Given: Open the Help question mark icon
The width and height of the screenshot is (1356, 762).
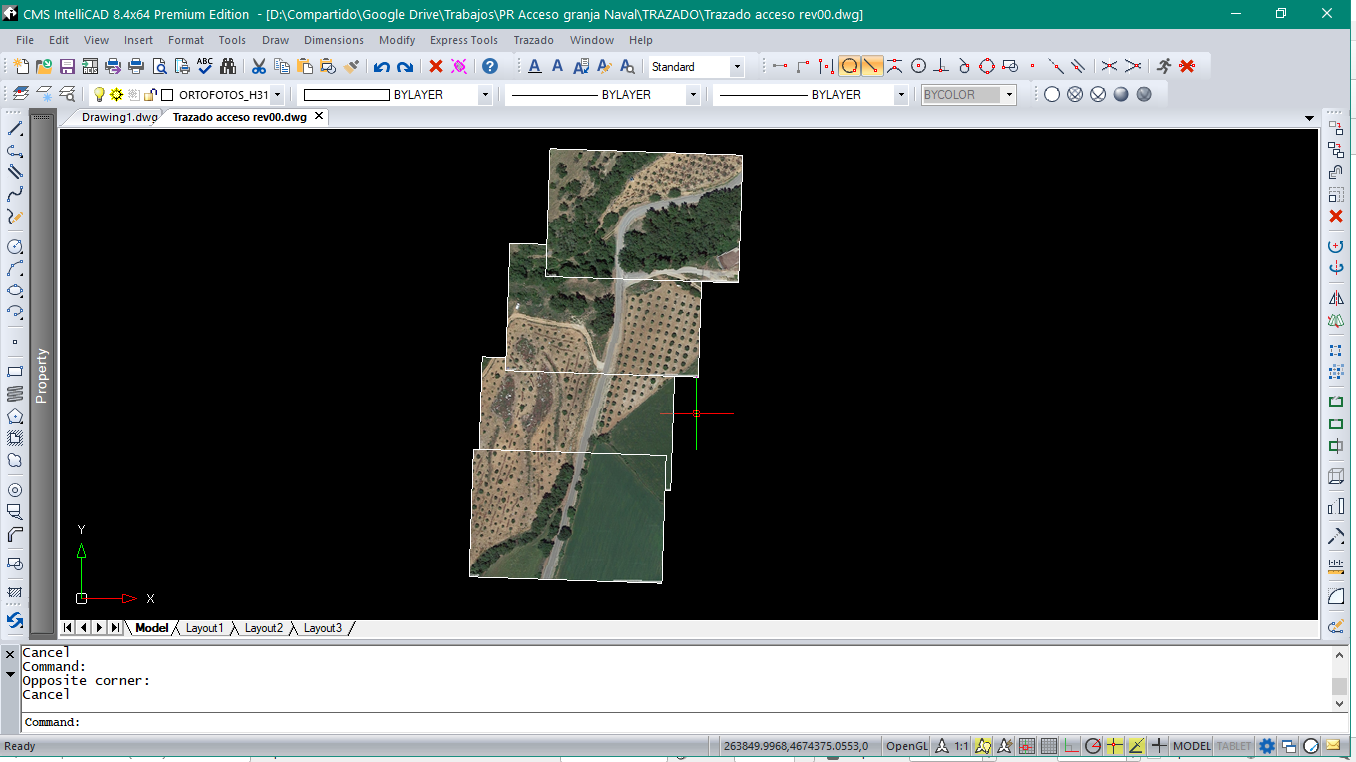Looking at the screenshot, I should pyautogui.click(x=489, y=67).
